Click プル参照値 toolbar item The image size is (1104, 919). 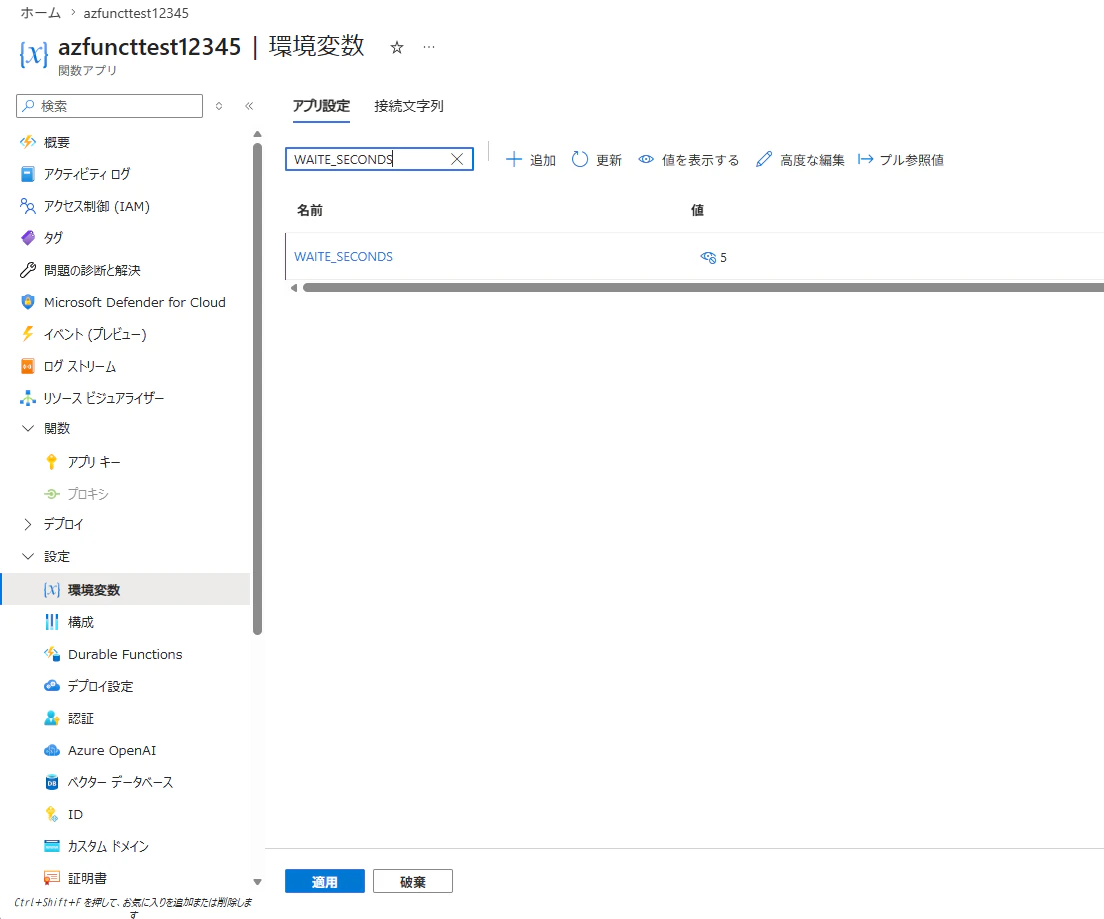click(x=901, y=160)
